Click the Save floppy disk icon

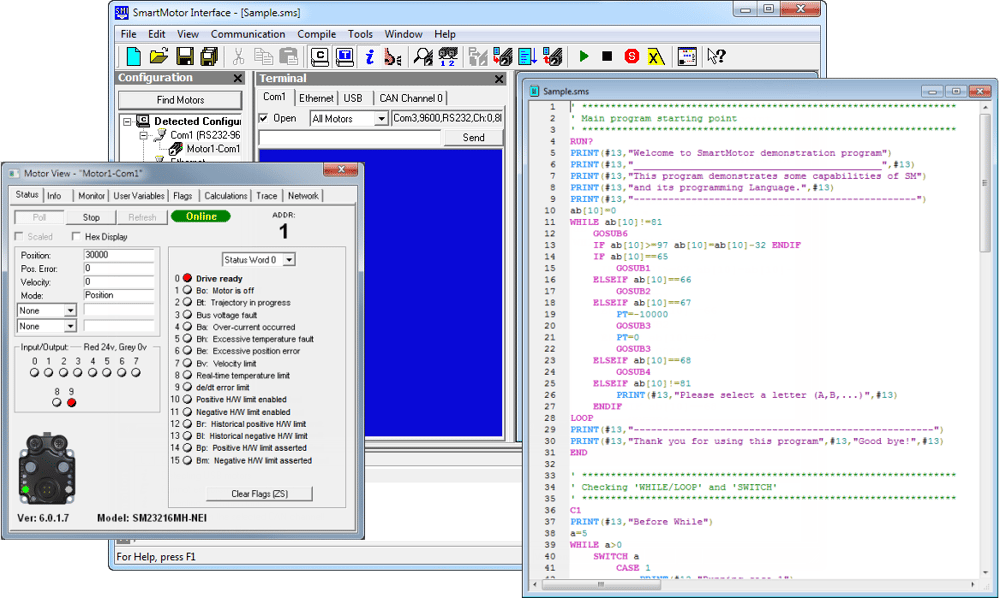click(184, 57)
